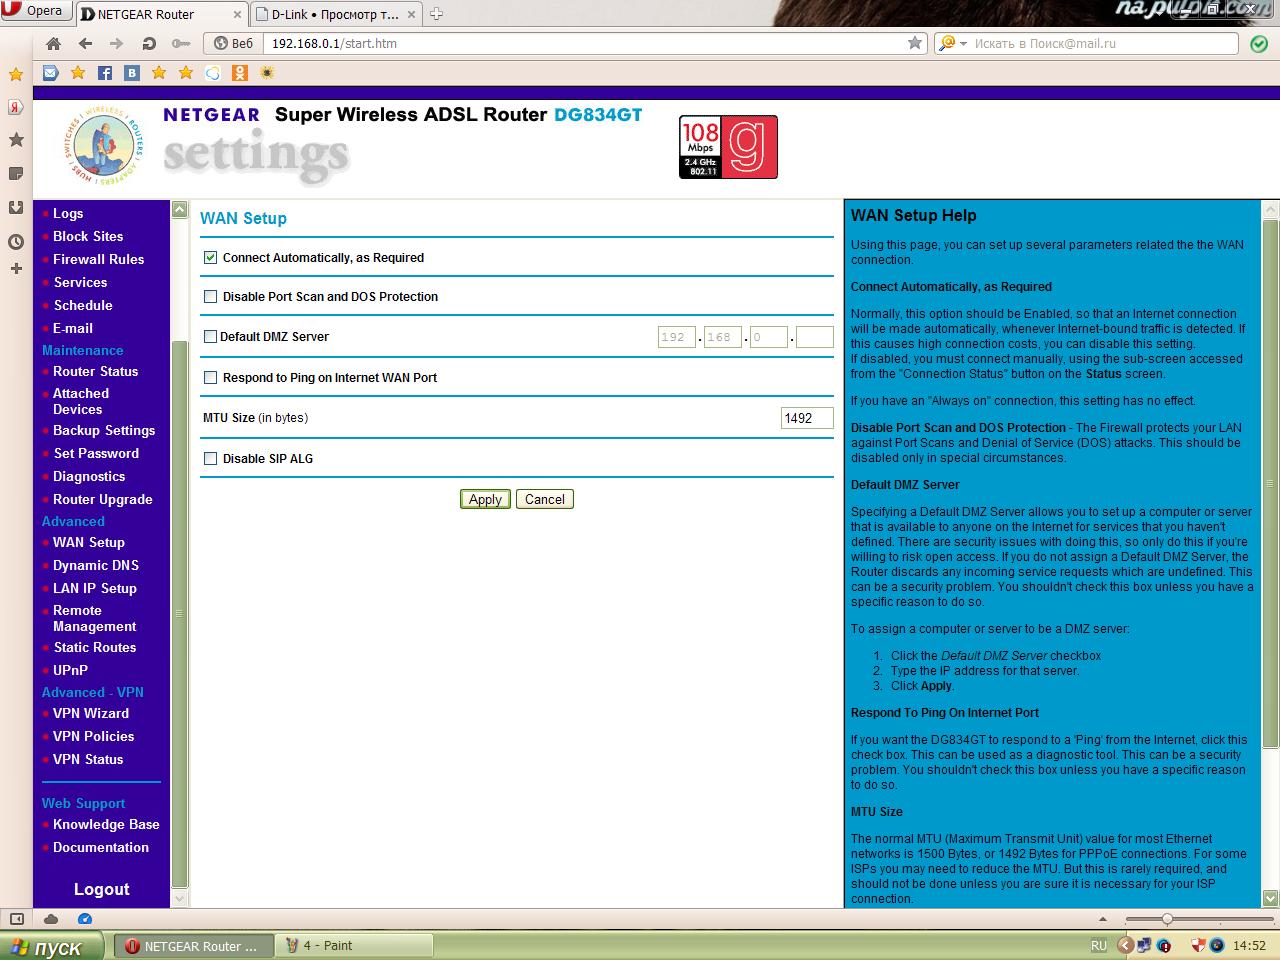Close the NETGEAR Router tab
This screenshot has width=1280, height=960.
[x=237, y=14]
